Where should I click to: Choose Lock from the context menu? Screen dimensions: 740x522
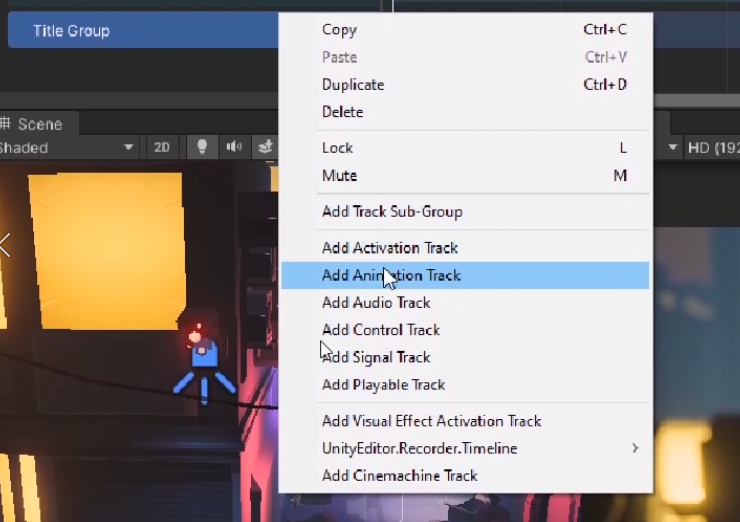coord(338,148)
